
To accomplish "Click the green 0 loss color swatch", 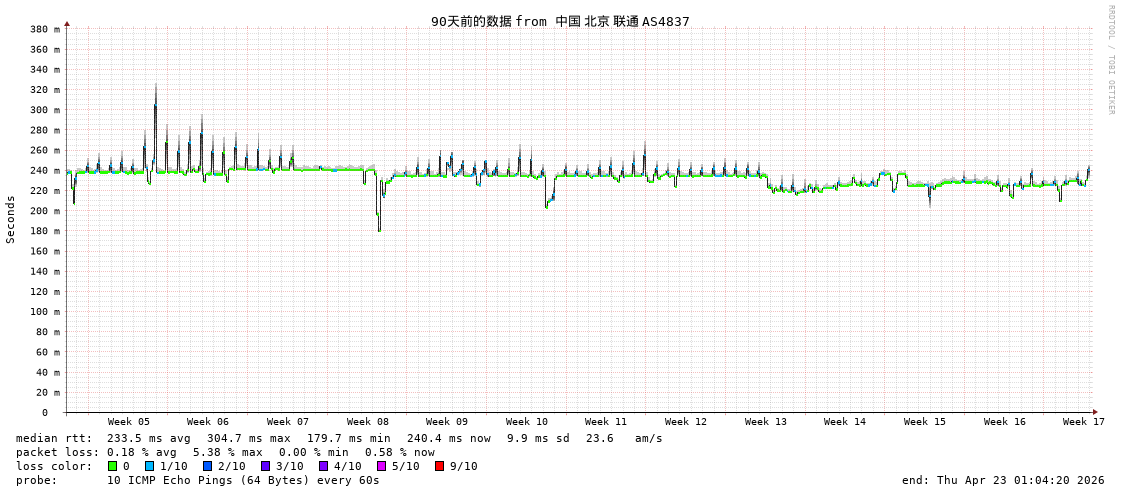I will tap(113, 466).
